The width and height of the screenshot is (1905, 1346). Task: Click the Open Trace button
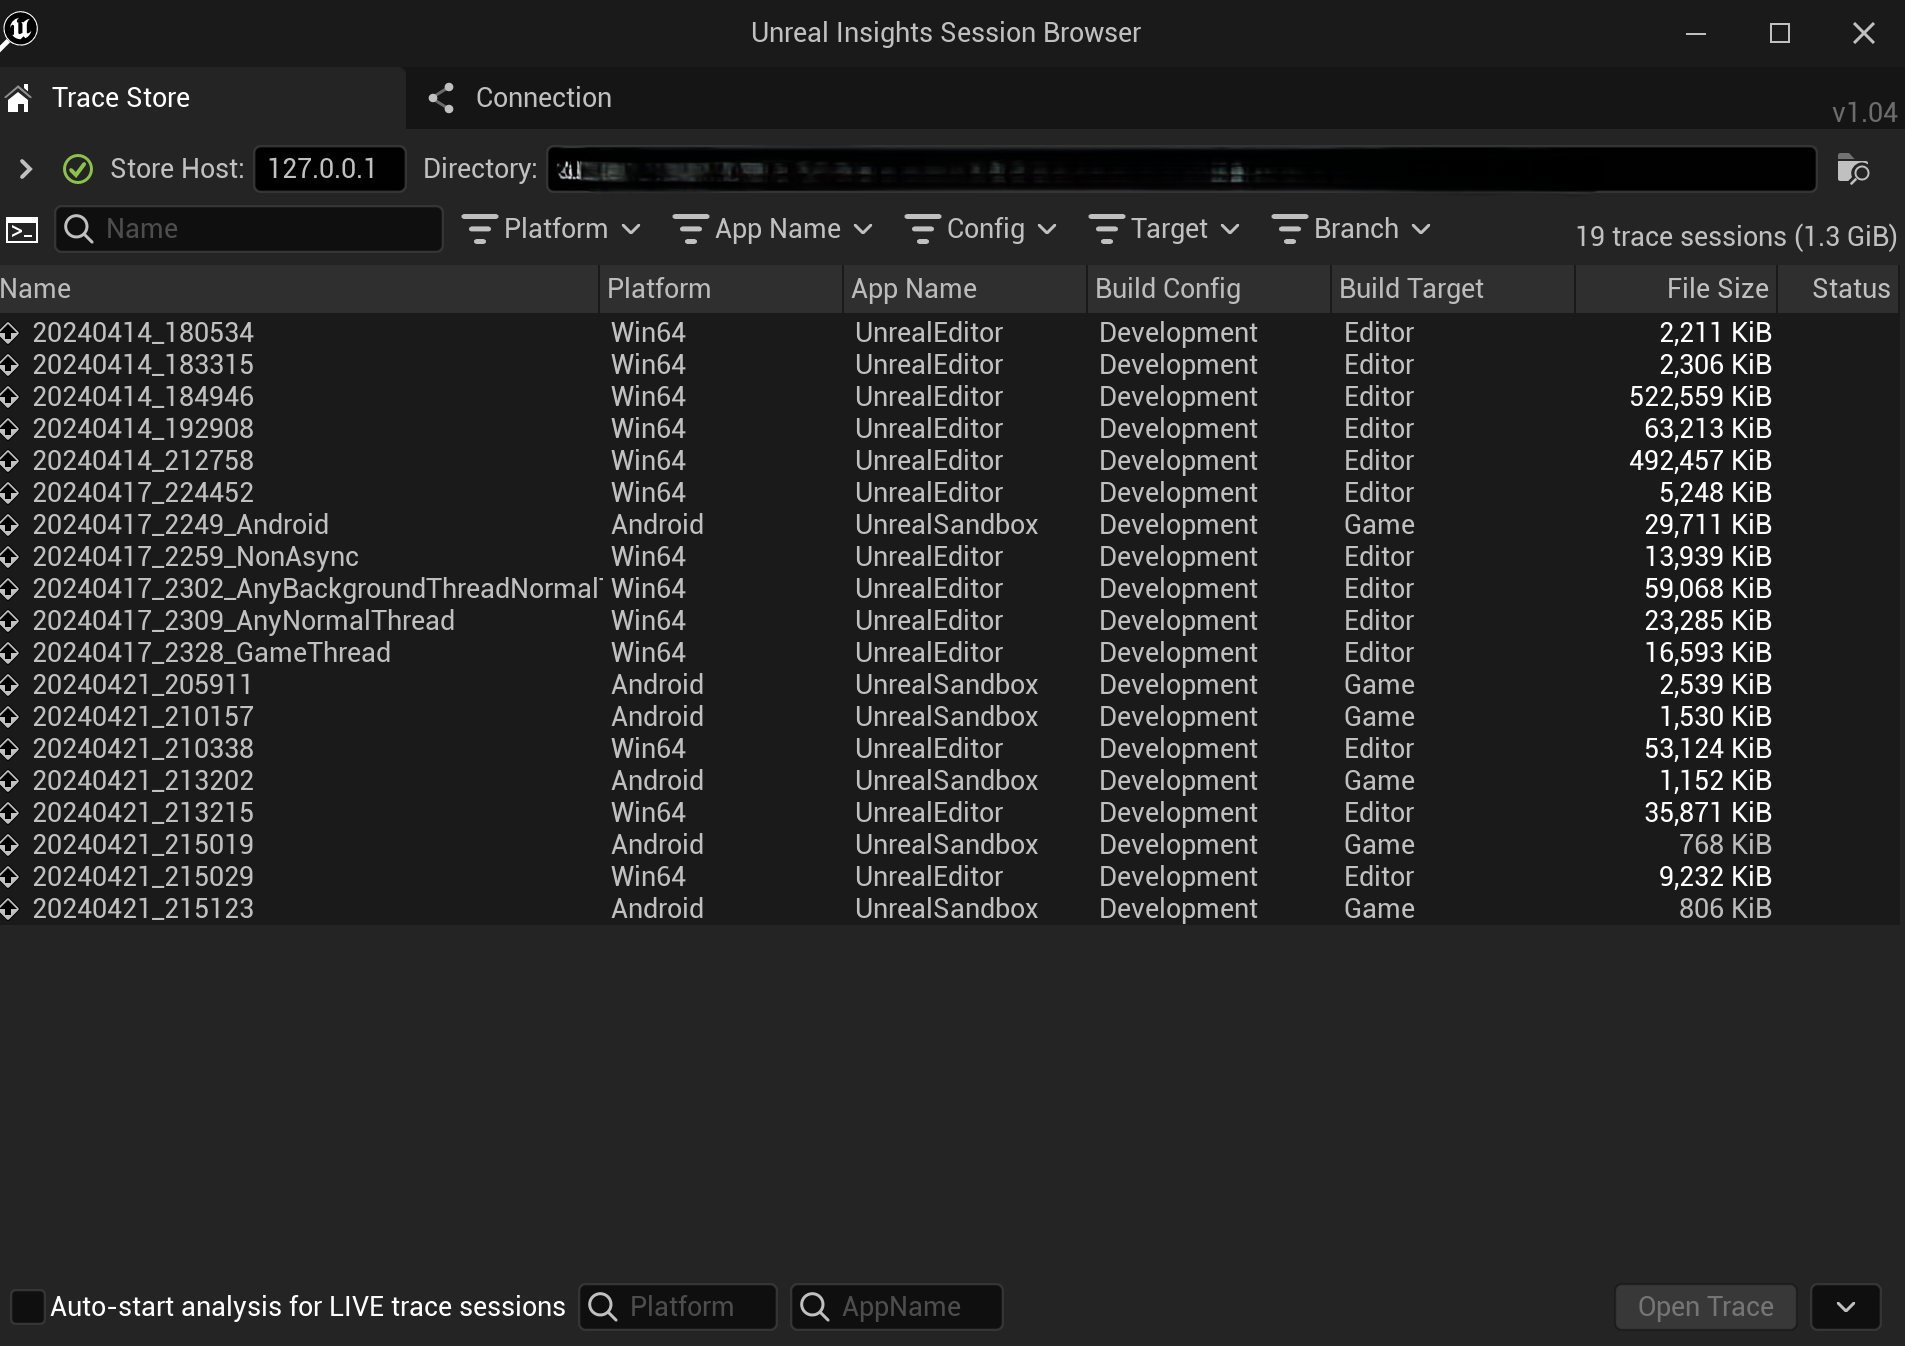[x=1705, y=1306]
